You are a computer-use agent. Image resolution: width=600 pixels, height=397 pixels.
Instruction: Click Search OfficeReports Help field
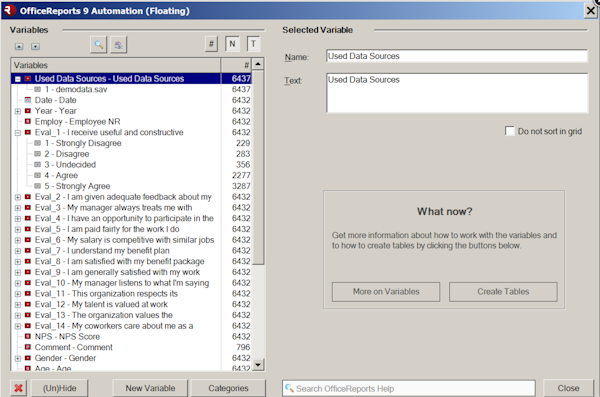pyautogui.click(x=409, y=389)
